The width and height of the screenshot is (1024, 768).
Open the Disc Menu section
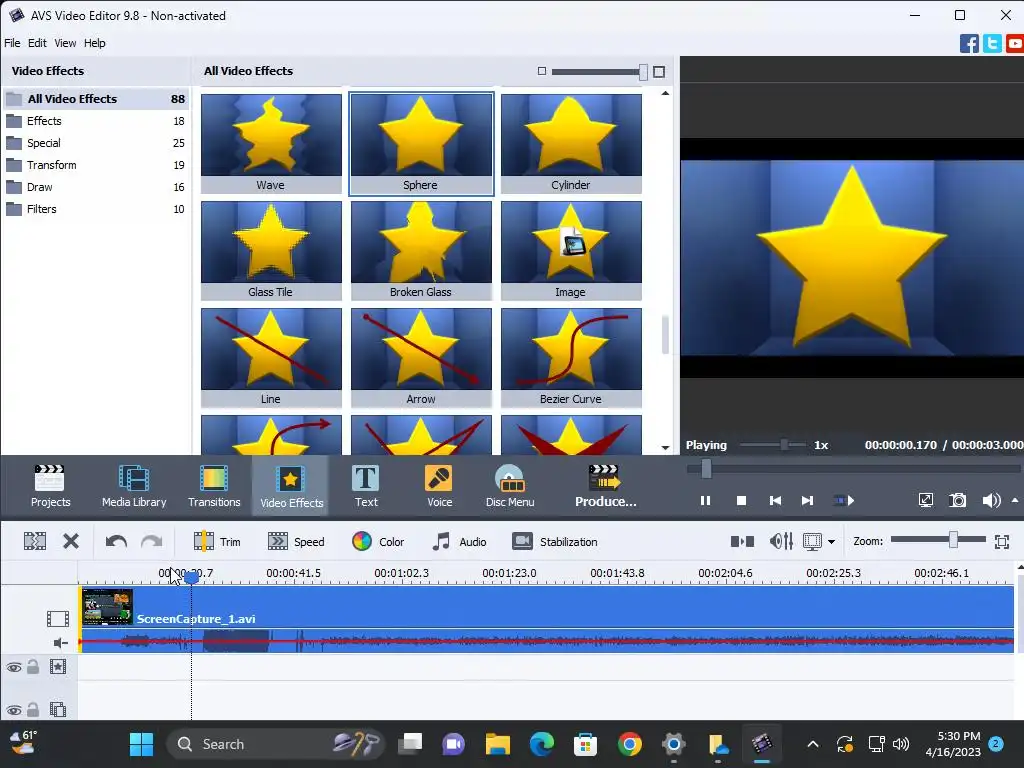pyautogui.click(x=509, y=486)
